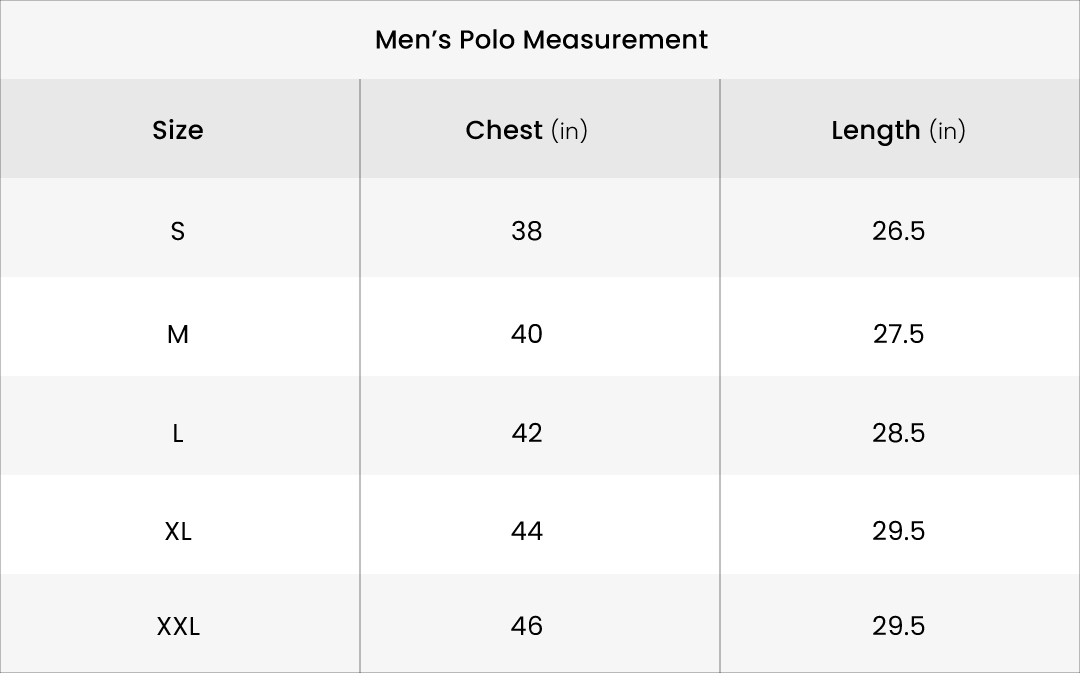1080x673 pixels.
Task: Select chest value 46
Action: click(526, 626)
